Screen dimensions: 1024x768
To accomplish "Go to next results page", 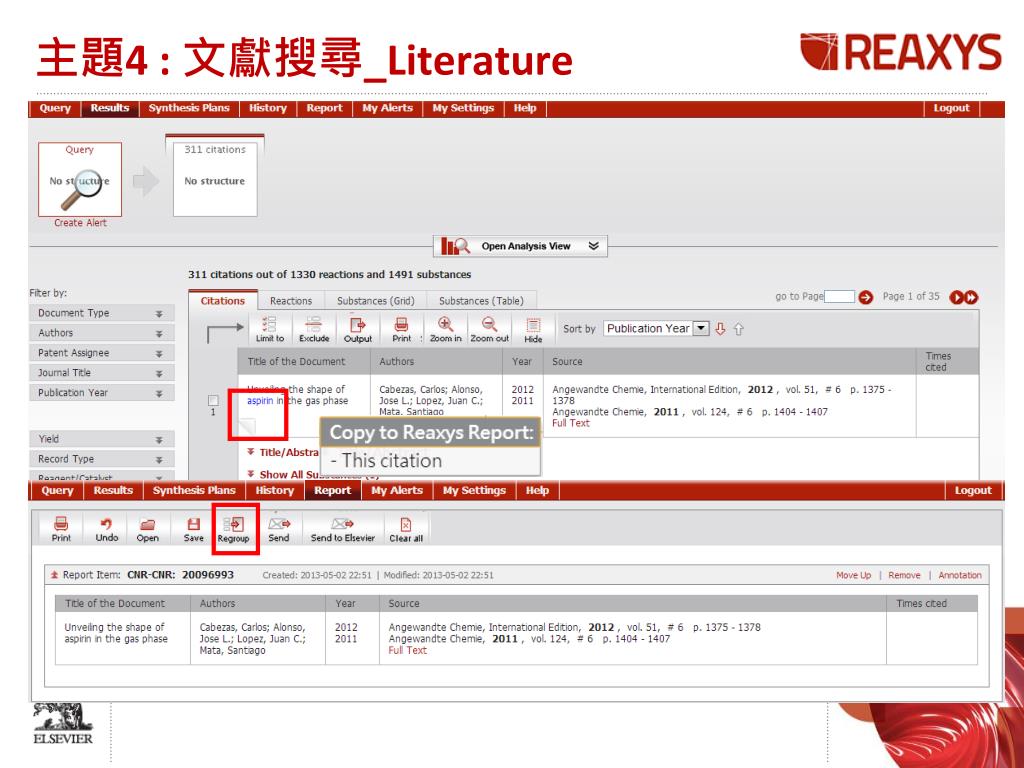I will coord(956,297).
